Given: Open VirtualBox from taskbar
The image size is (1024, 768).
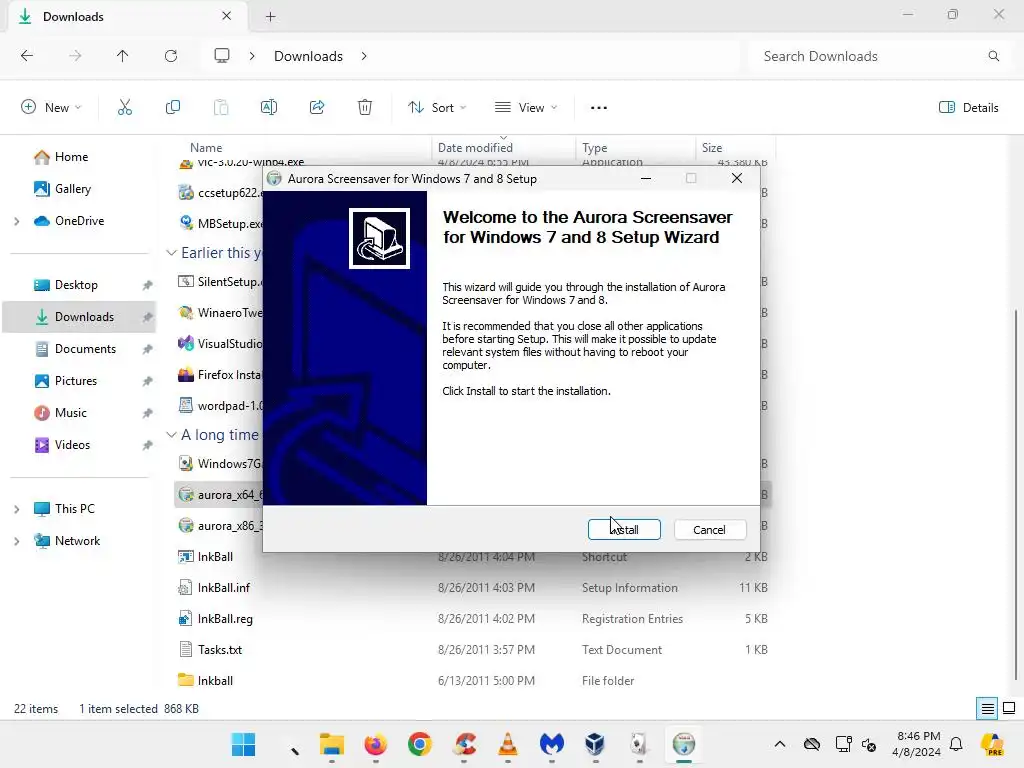Looking at the screenshot, I should pyautogui.click(x=595, y=744).
